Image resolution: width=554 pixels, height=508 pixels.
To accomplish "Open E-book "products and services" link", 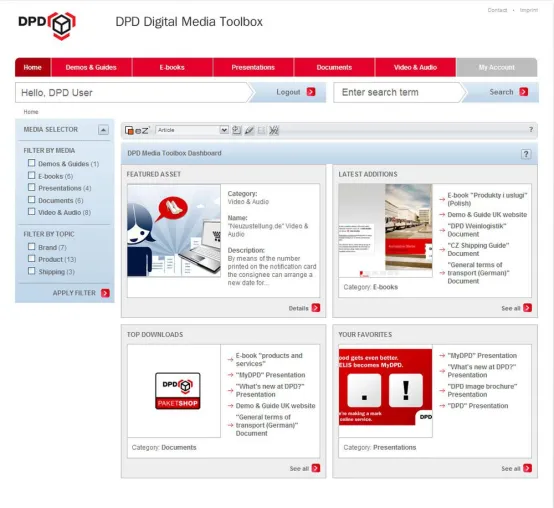I will pyautogui.click(x=269, y=359).
